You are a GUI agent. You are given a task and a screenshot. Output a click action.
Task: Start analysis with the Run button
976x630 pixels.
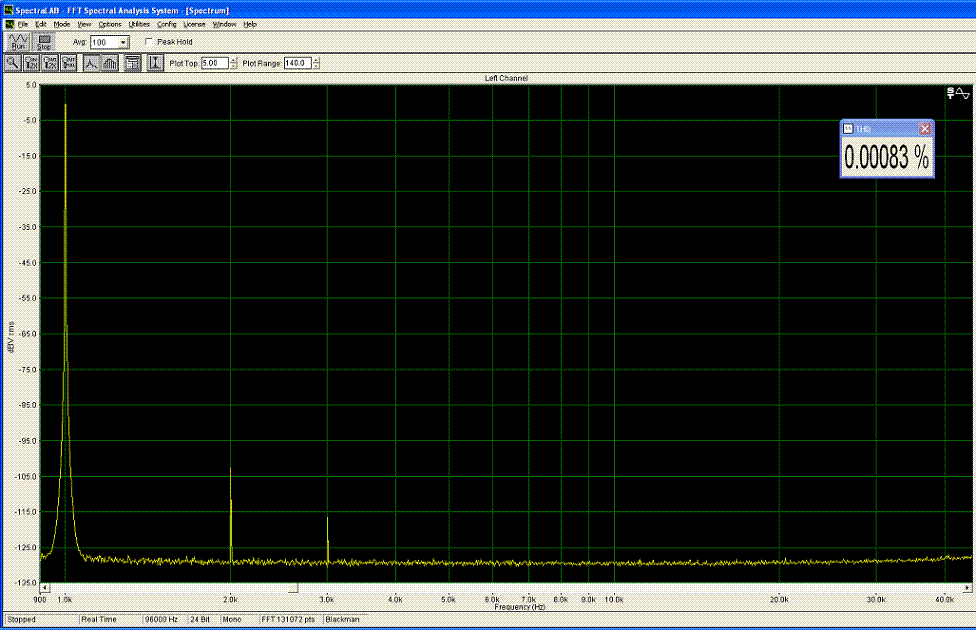pos(18,42)
